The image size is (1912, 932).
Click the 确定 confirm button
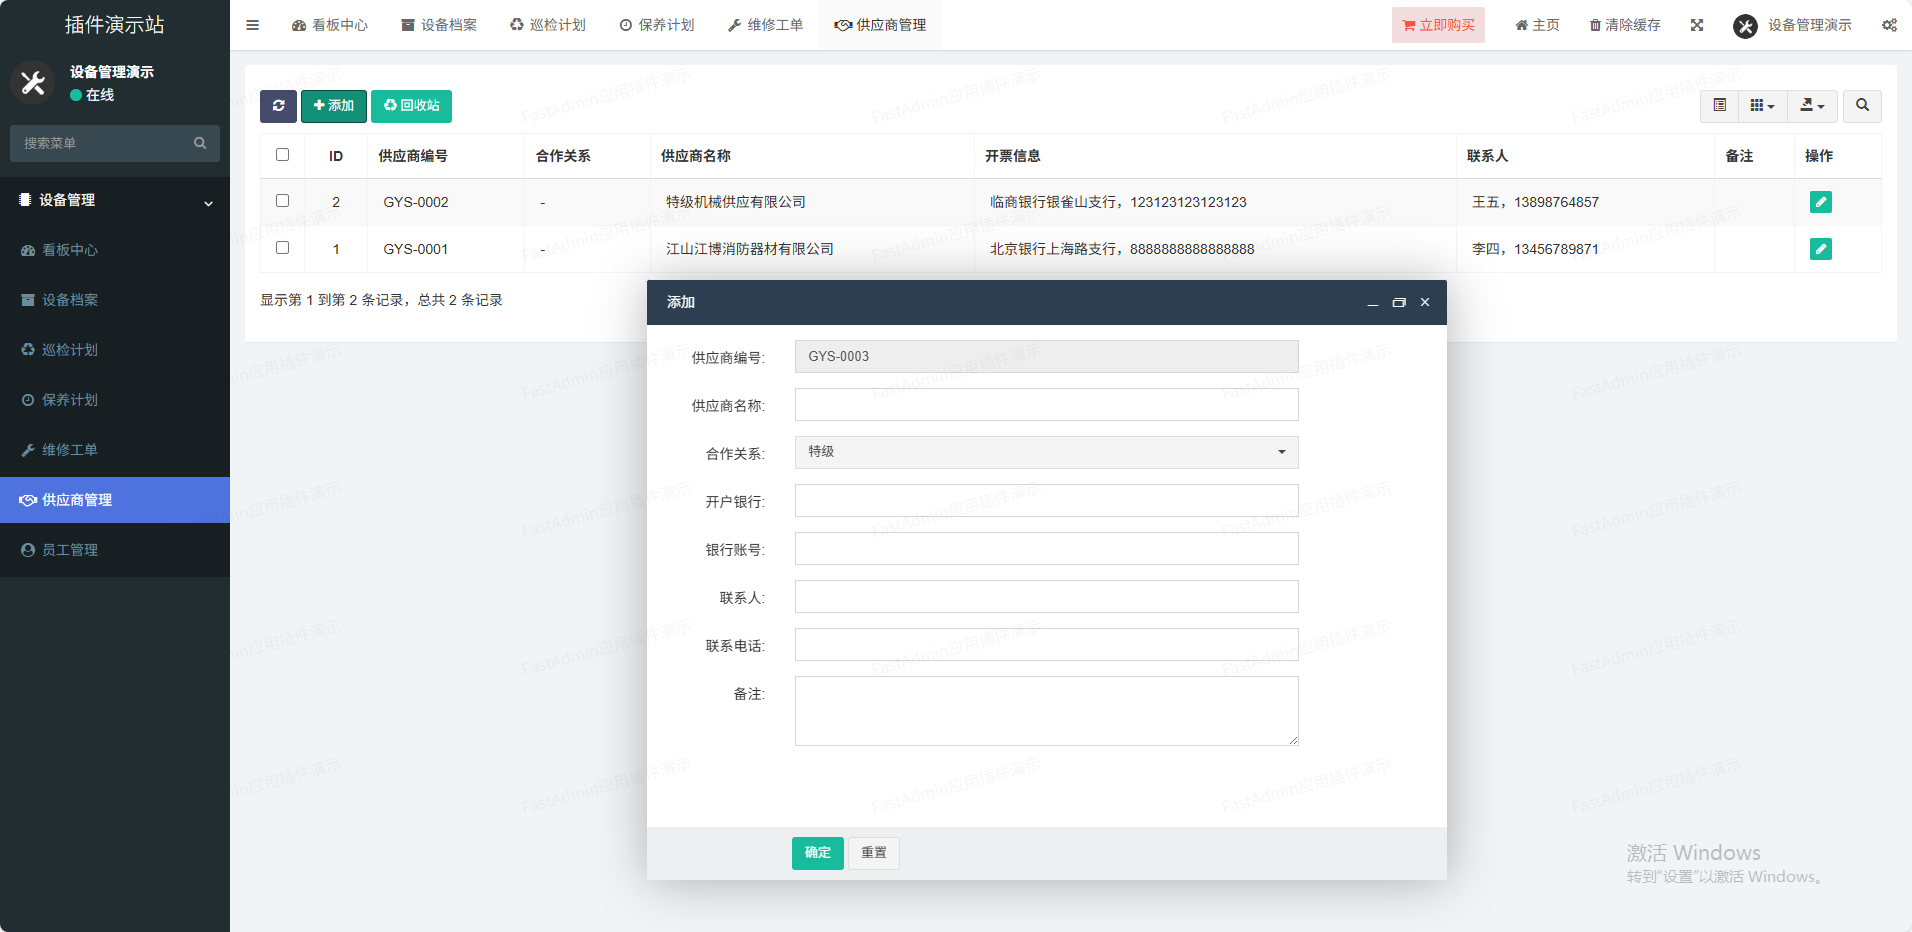pos(817,853)
